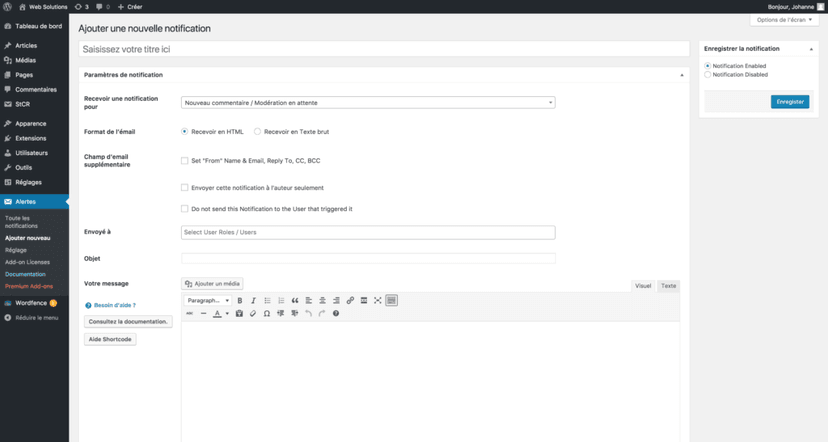828x442 pixels.
Task: Select Notification Enabled option
Action: (x=708, y=66)
